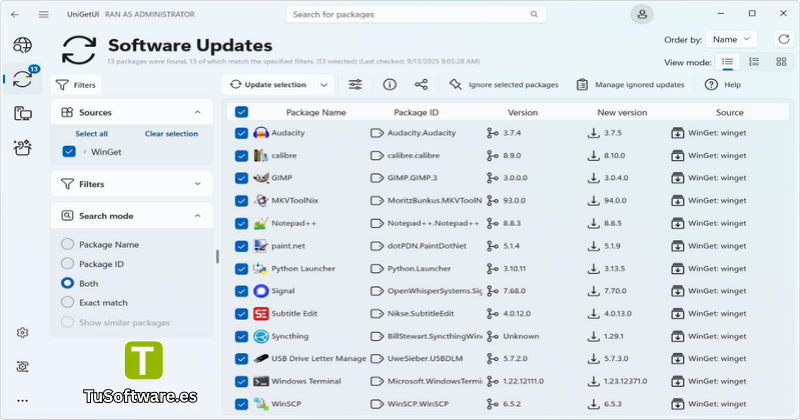Click Update selection button

(268, 85)
